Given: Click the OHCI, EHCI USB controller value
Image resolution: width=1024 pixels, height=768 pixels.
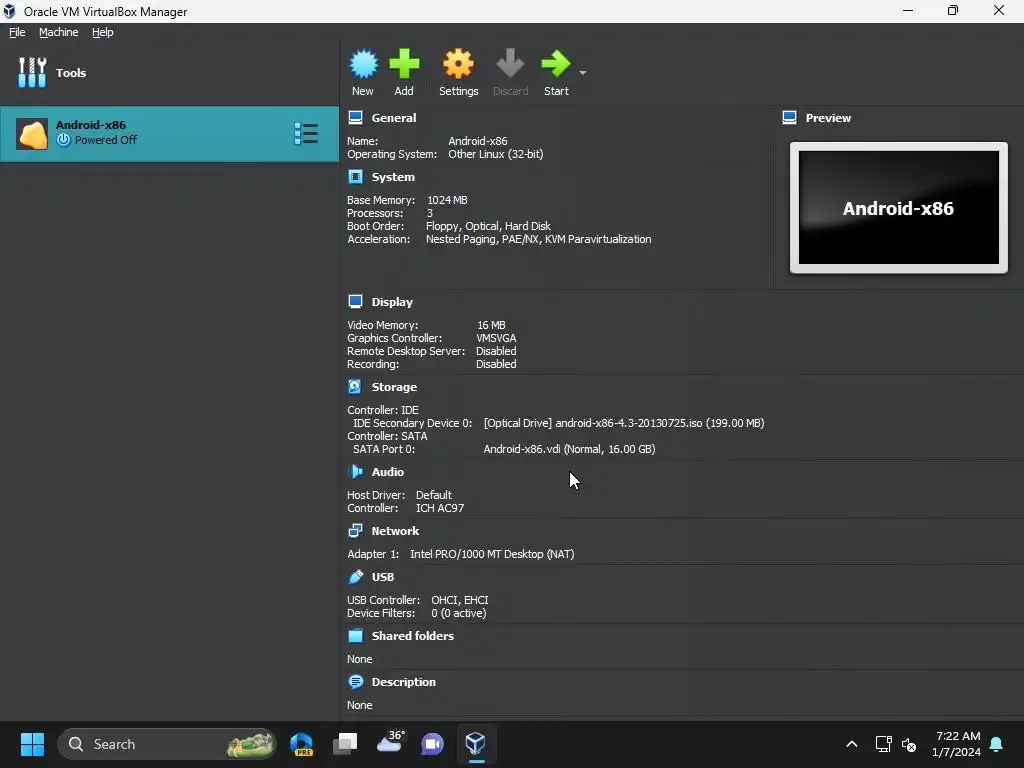Looking at the screenshot, I should (460, 600).
